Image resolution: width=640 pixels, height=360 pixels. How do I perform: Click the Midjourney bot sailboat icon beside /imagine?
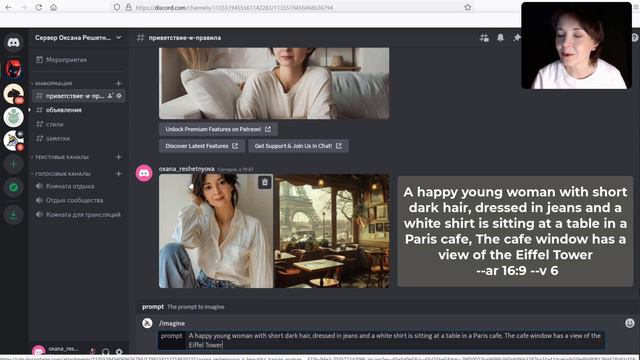point(147,323)
